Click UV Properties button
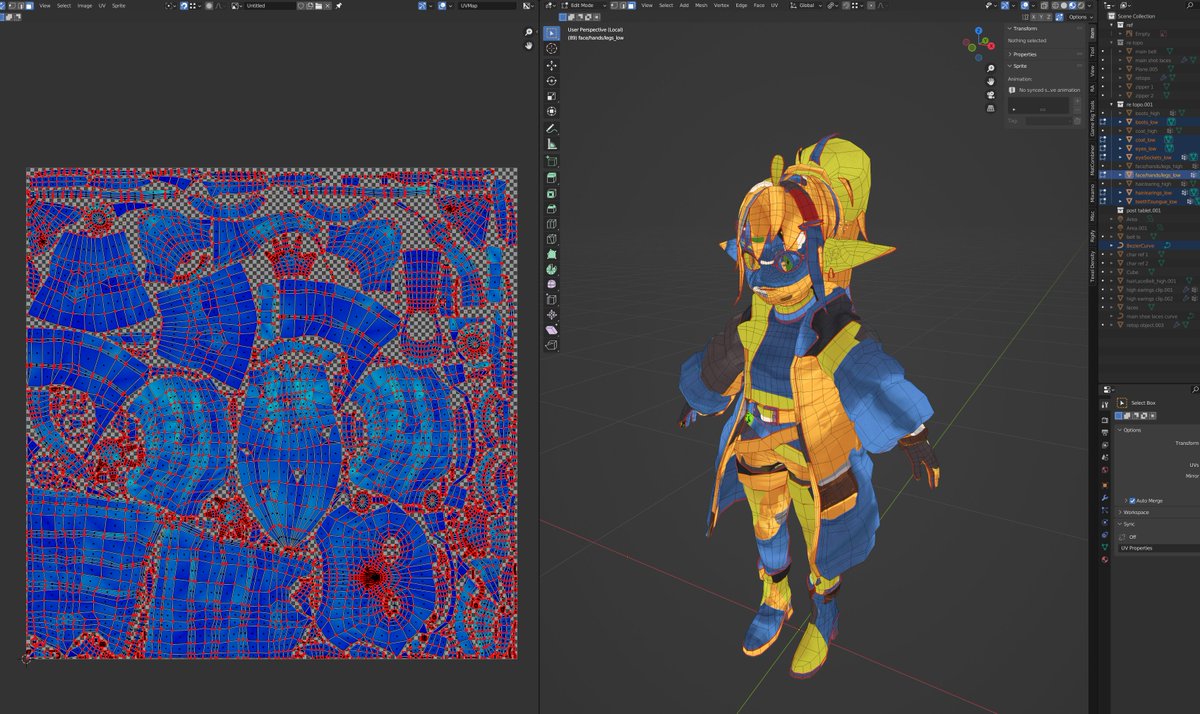The image size is (1200, 714). 1157,548
